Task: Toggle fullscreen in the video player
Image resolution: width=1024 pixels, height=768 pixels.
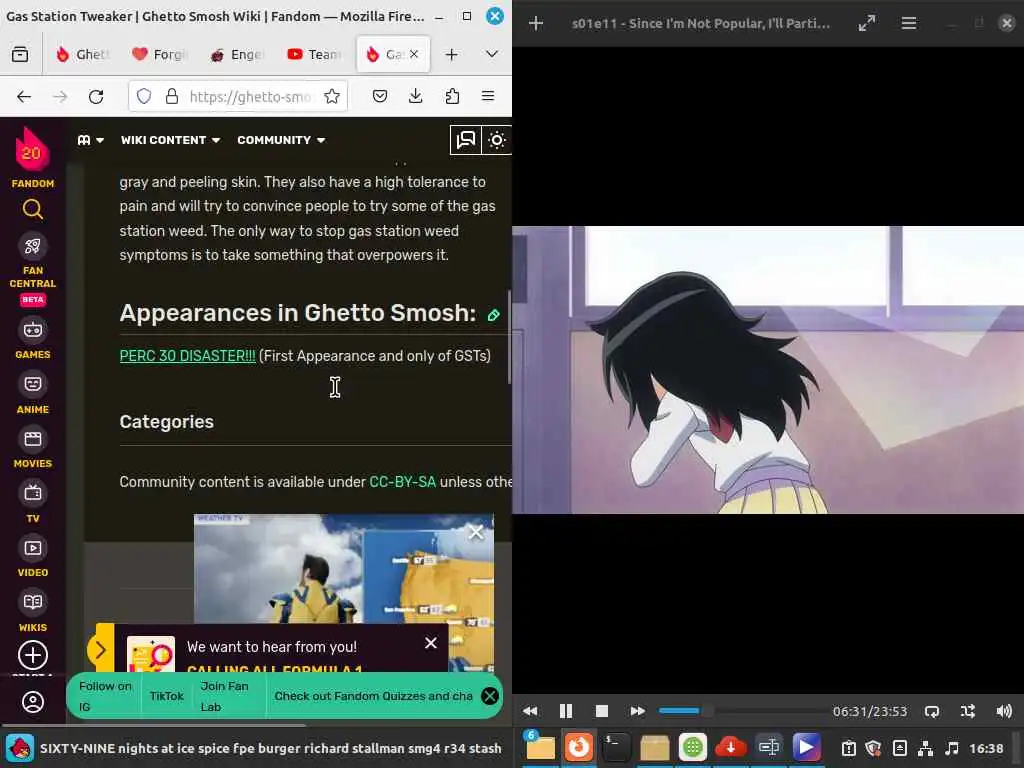Action: click(867, 24)
